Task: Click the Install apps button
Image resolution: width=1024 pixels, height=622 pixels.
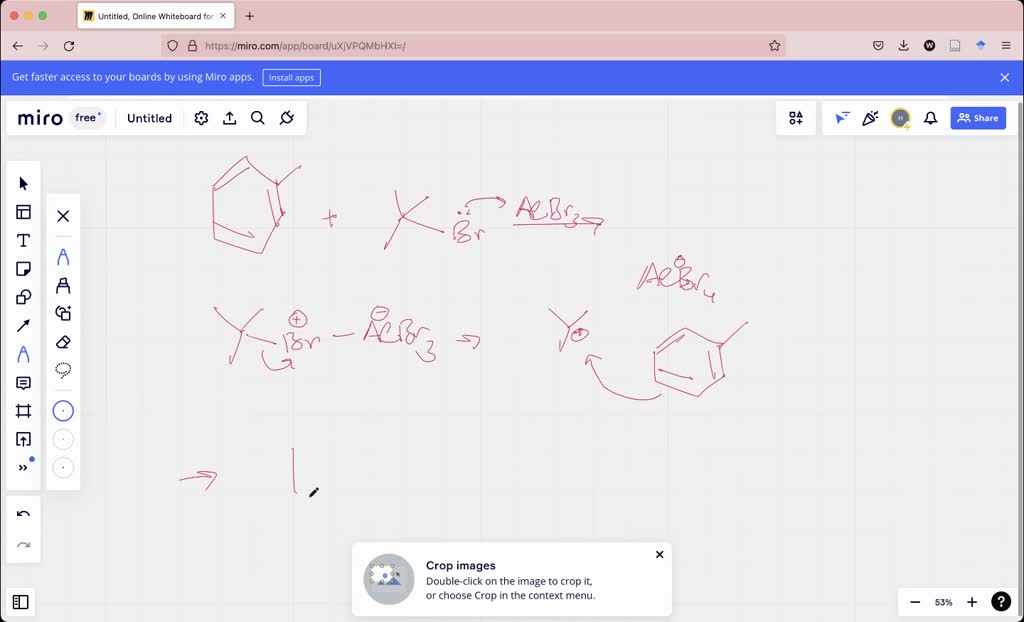Action: [291, 77]
